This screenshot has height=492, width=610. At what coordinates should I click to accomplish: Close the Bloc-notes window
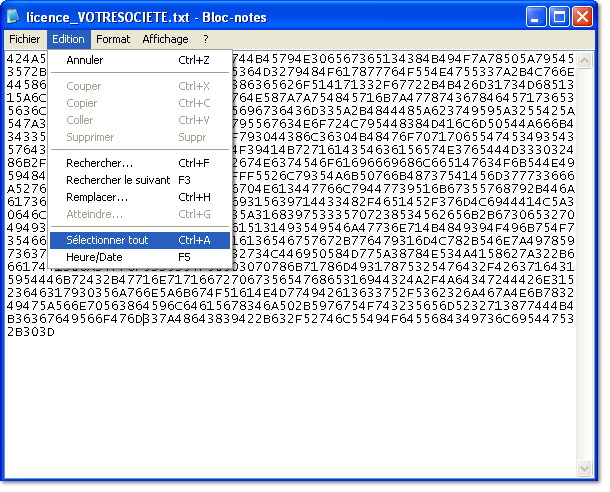(x=585, y=17)
